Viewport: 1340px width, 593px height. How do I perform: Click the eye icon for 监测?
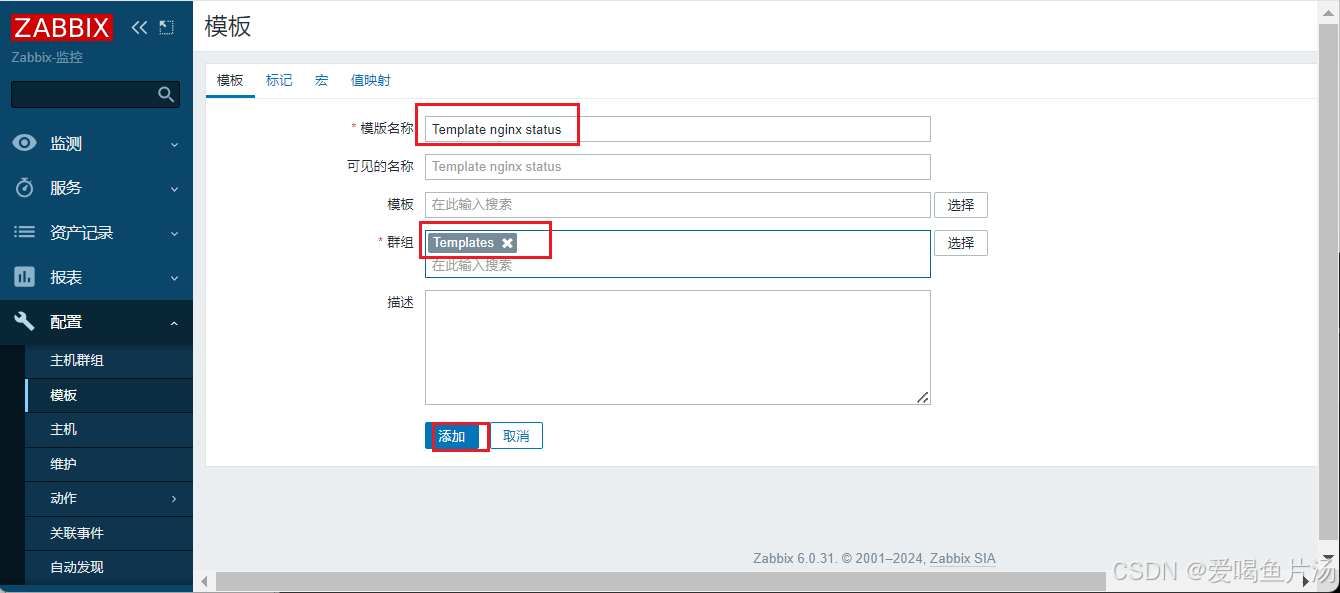pyautogui.click(x=24, y=143)
